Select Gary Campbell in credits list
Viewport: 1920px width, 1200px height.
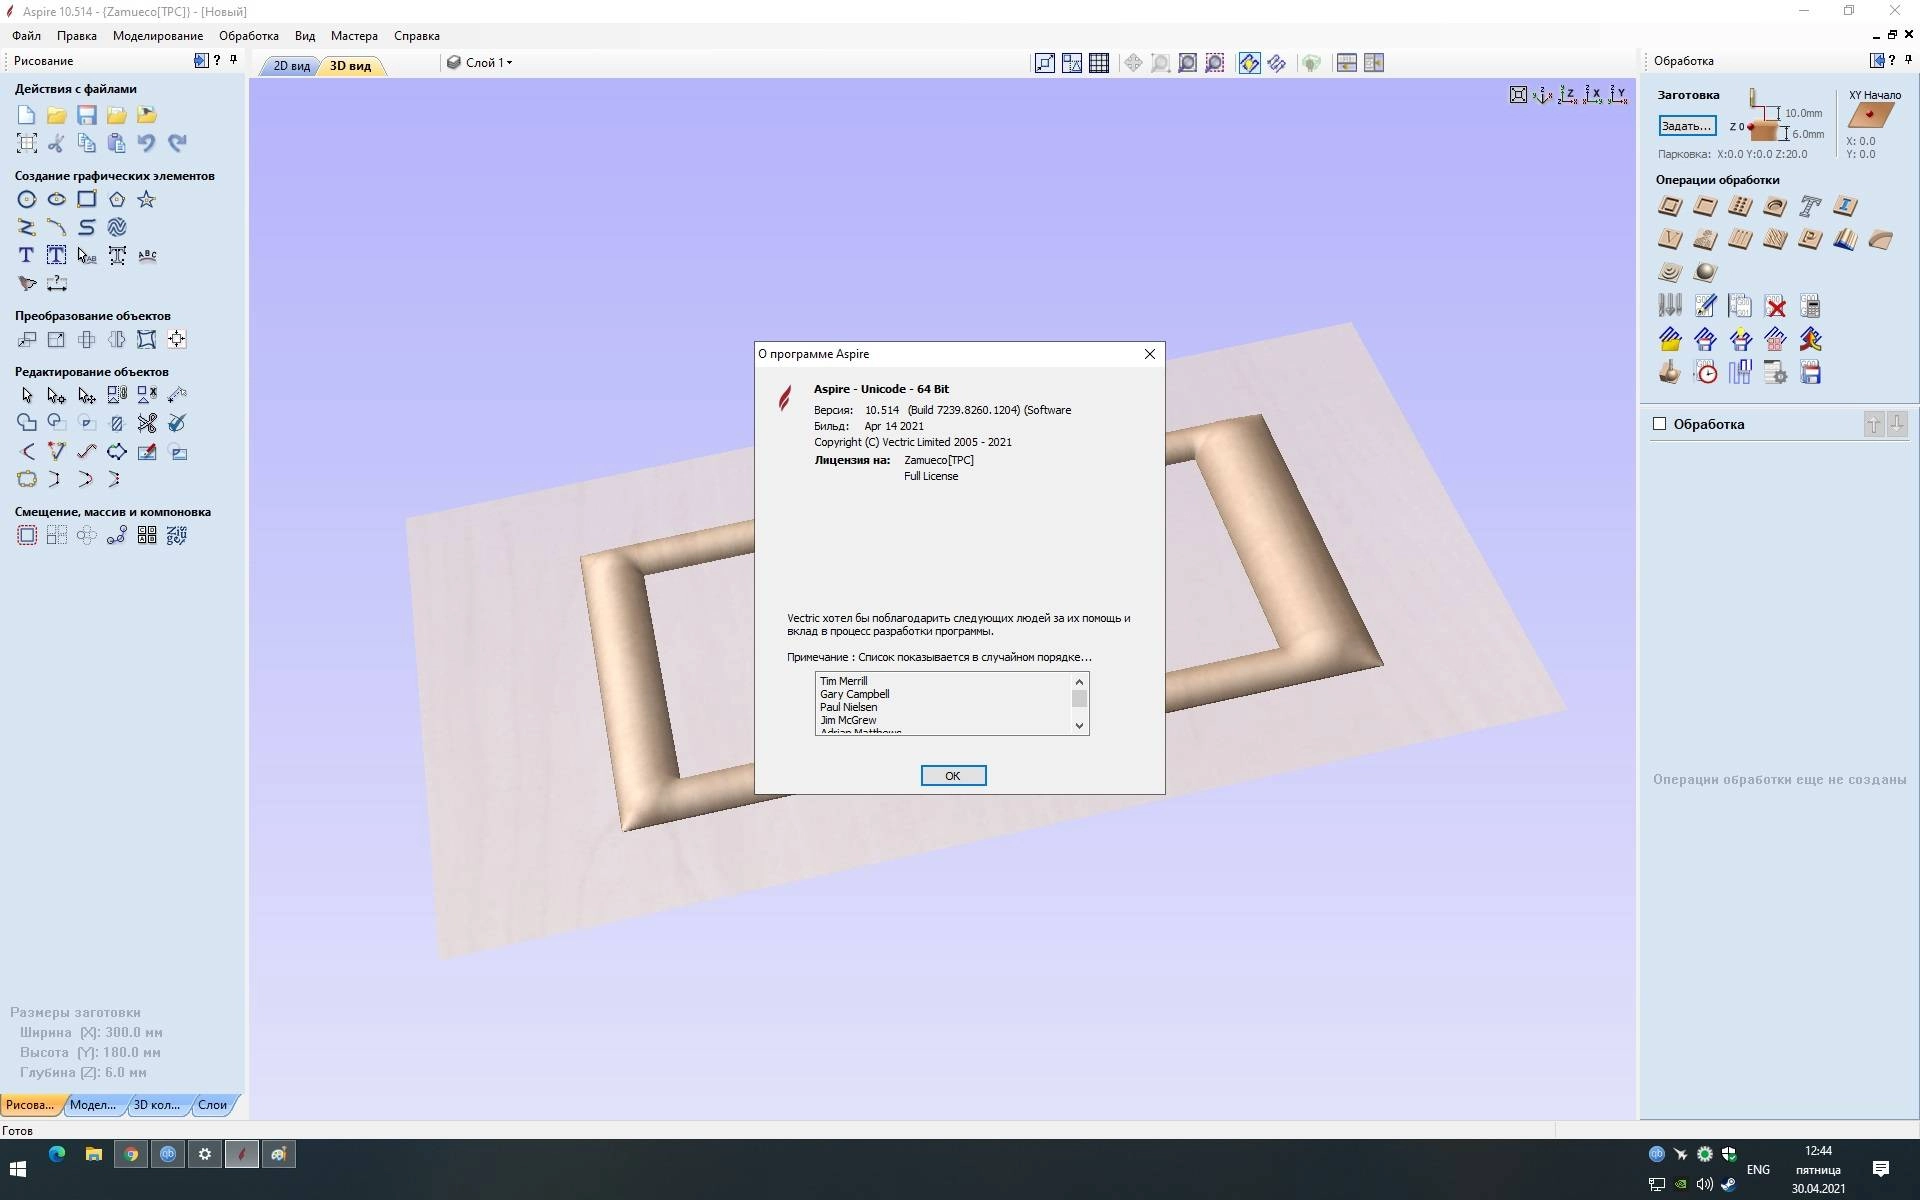pos(855,694)
